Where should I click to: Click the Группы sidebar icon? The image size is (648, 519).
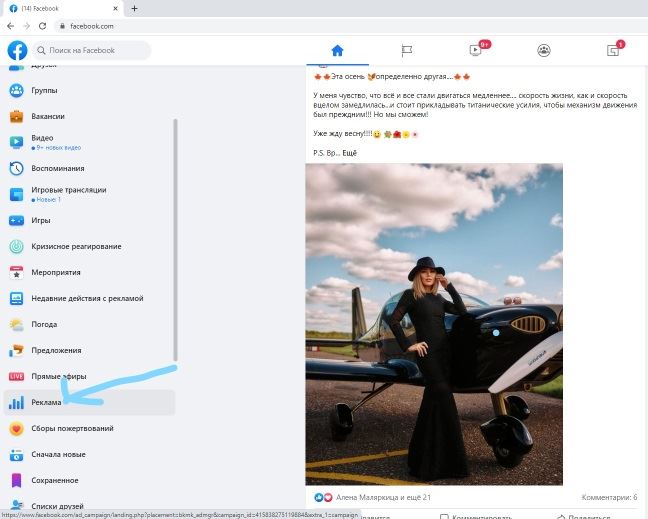point(17,90)
